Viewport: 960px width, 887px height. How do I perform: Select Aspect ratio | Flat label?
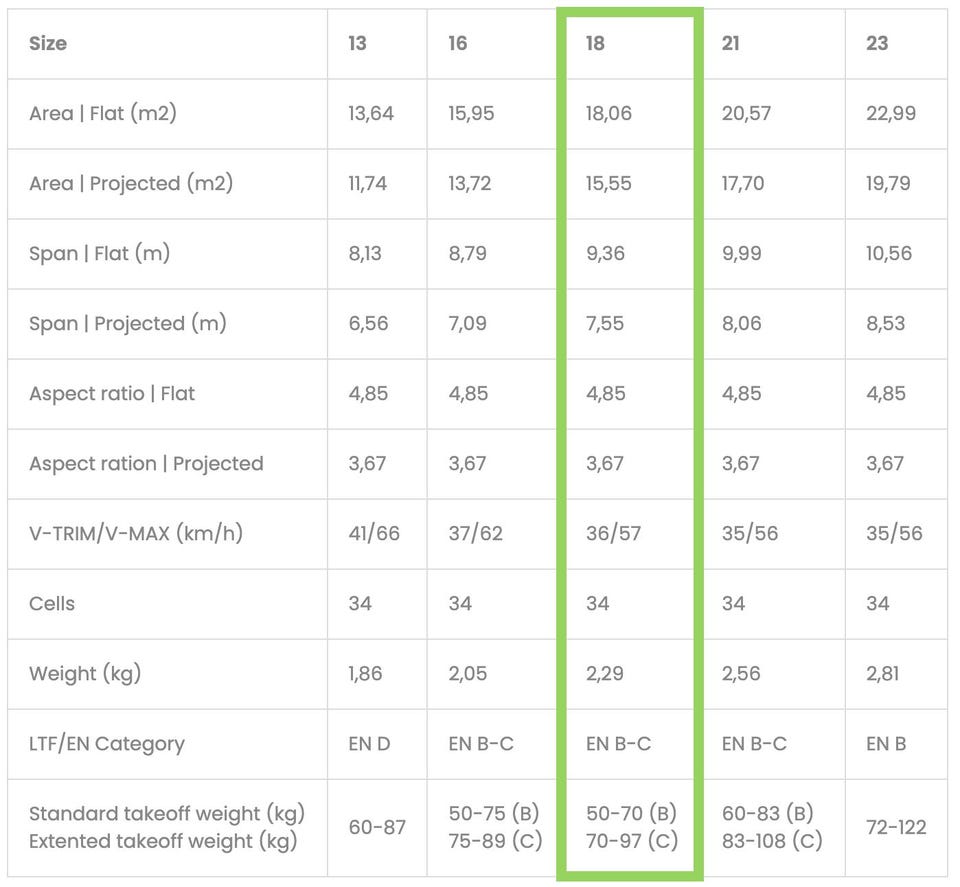pos(111,394)
